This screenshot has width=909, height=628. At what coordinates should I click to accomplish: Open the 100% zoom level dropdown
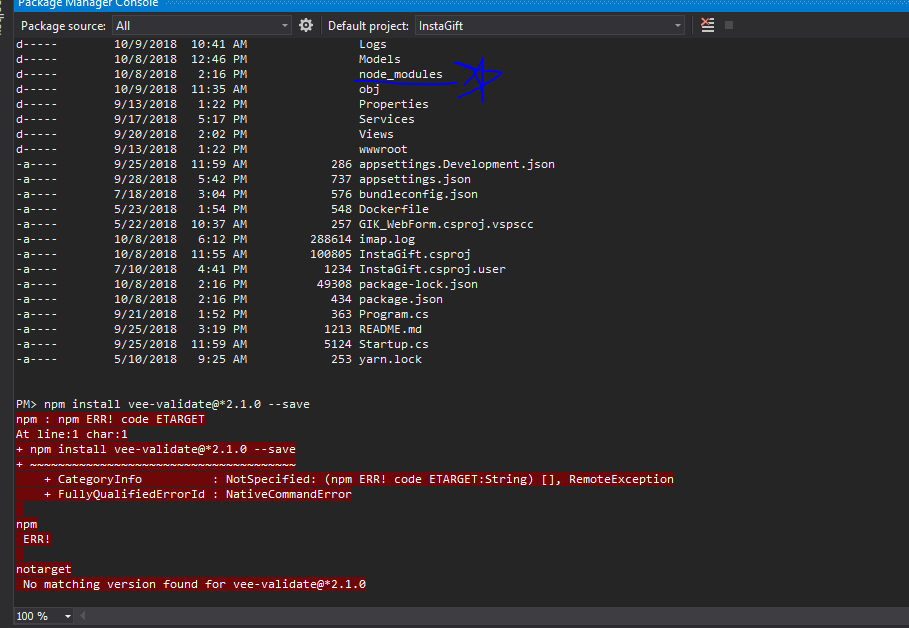pyautogui.click(x=38, y=615)
